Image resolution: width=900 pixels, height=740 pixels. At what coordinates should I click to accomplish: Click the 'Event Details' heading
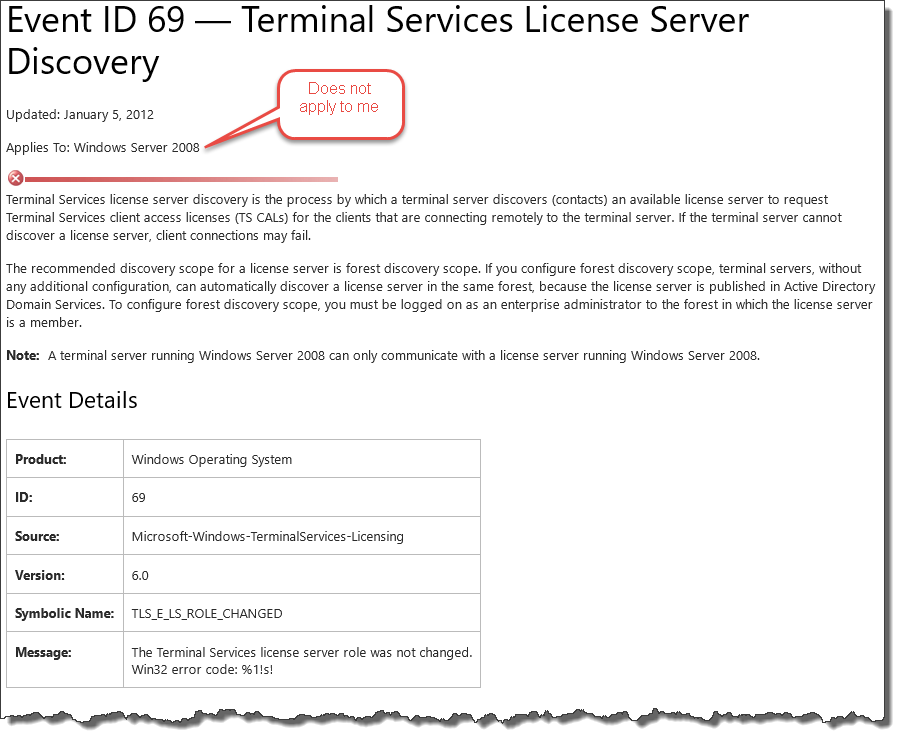(72, 400)
